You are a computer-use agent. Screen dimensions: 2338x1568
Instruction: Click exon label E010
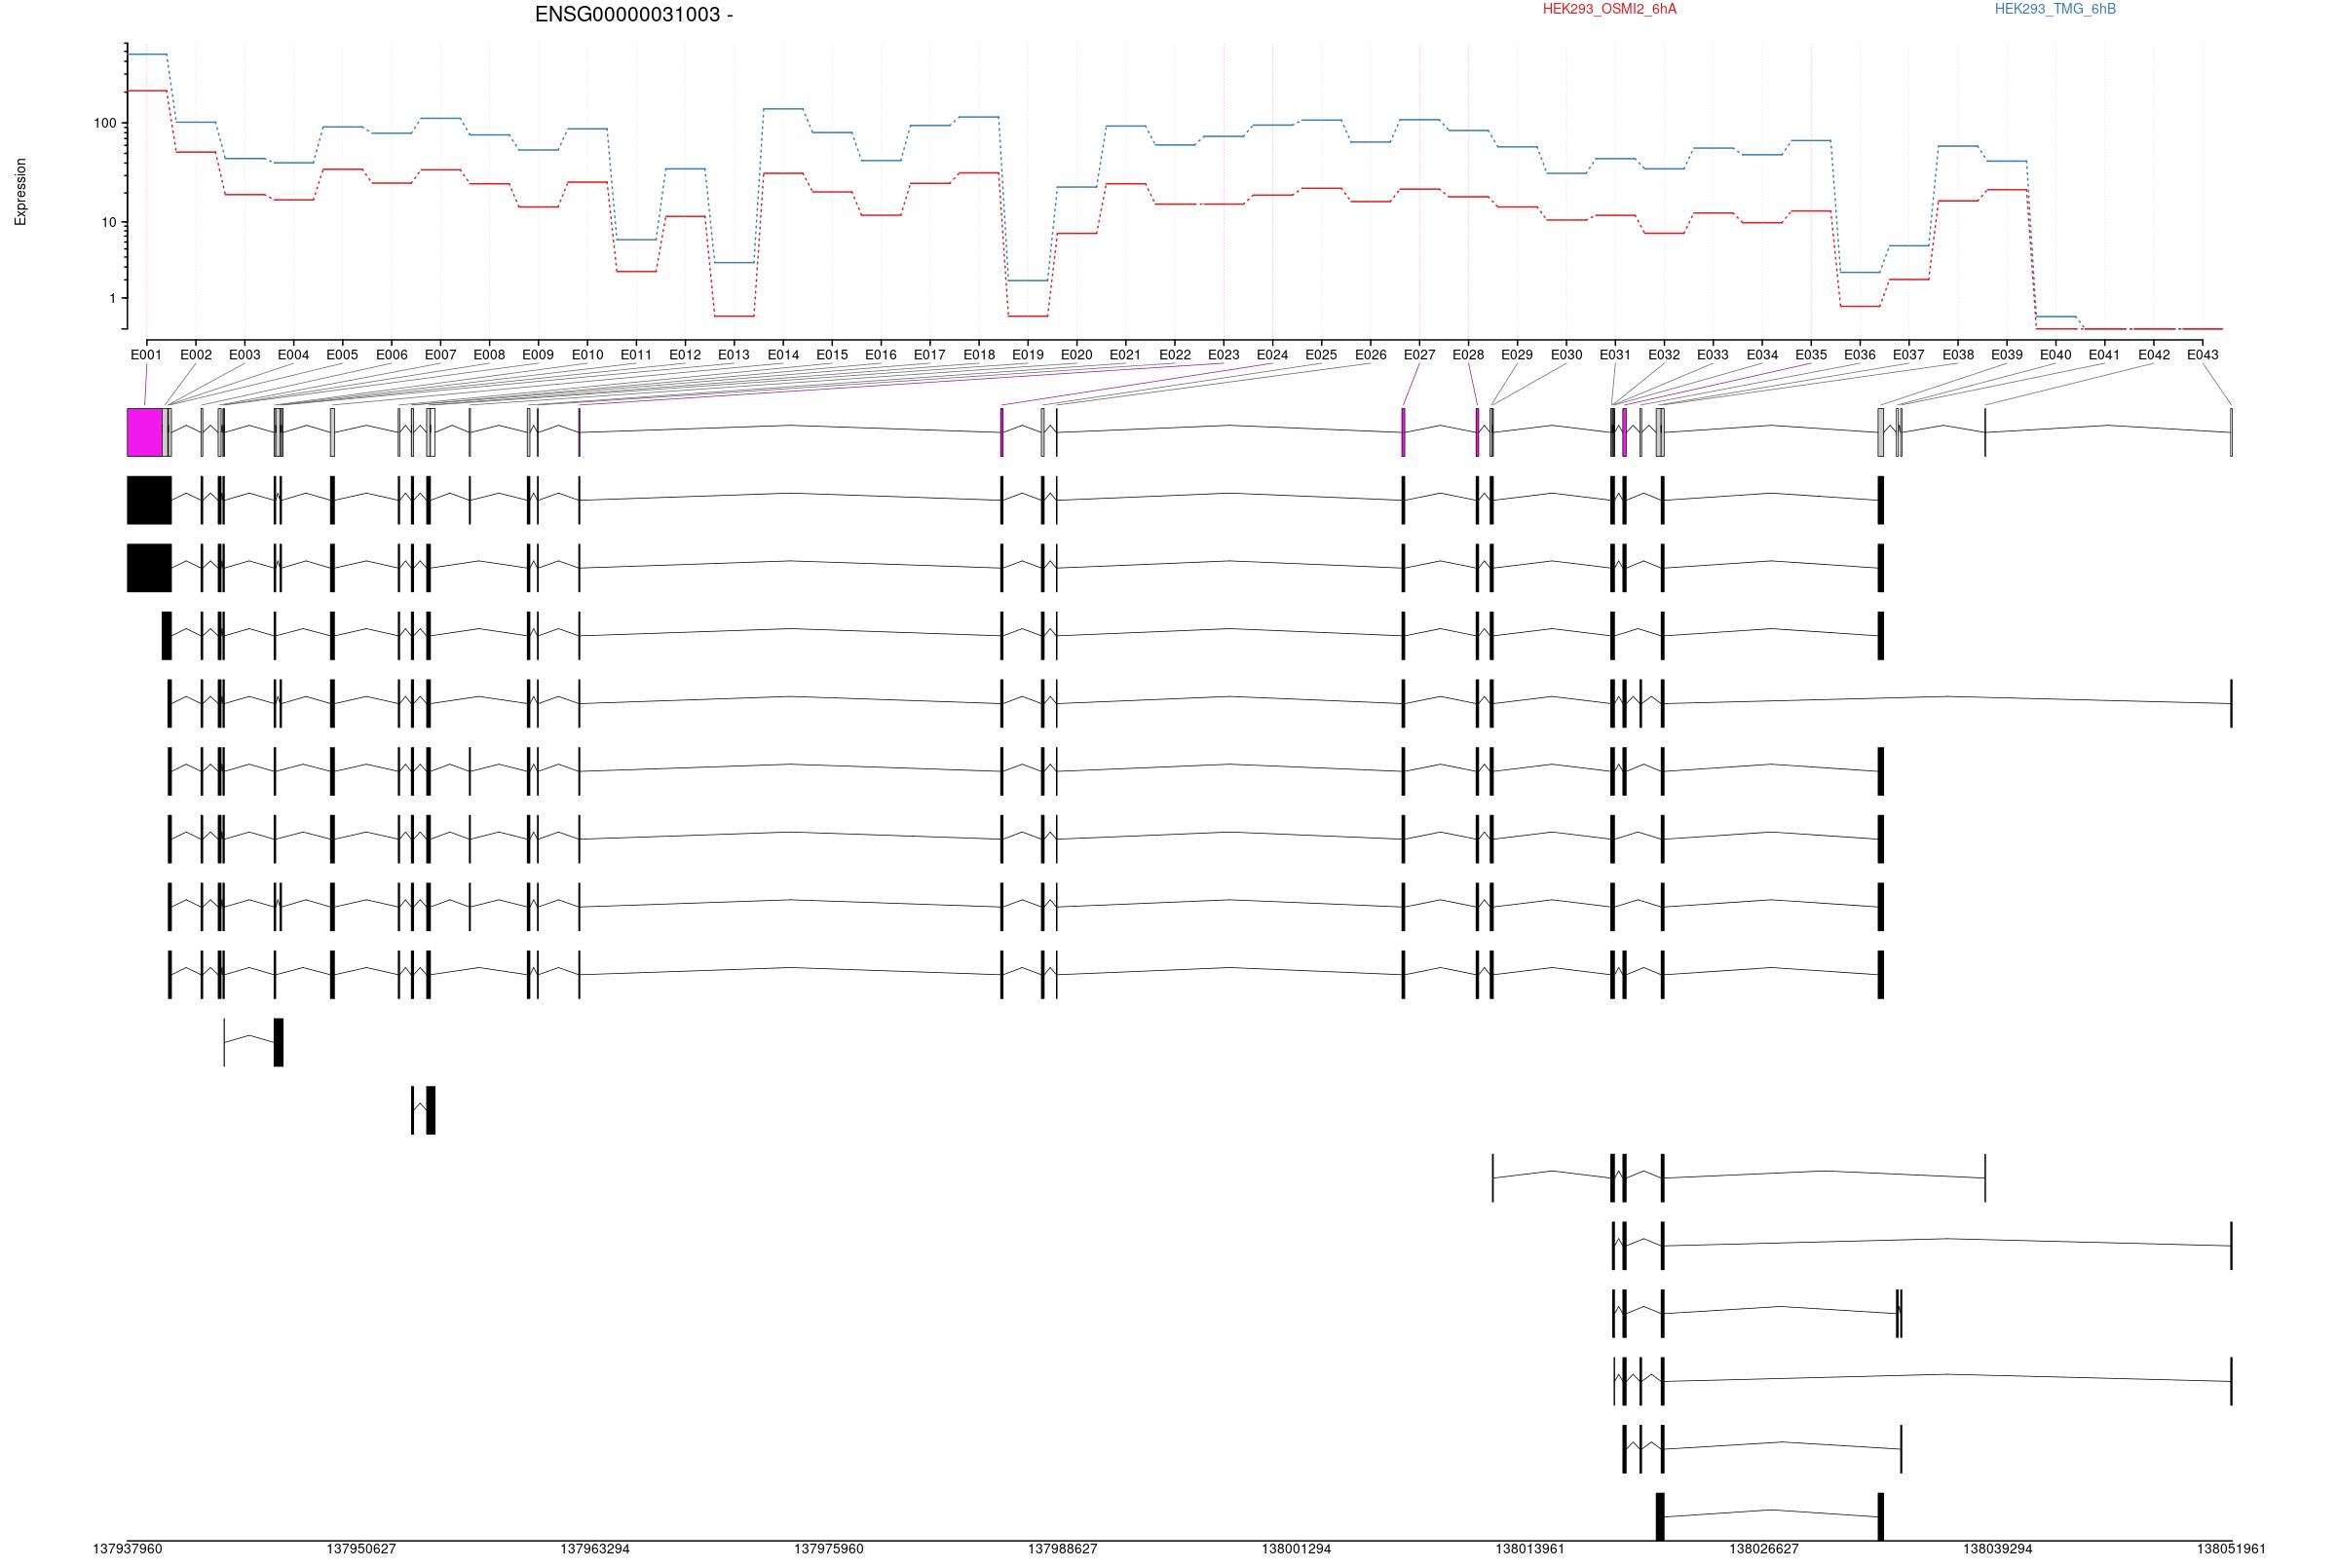pyautogui.click(x=588, y=355)
